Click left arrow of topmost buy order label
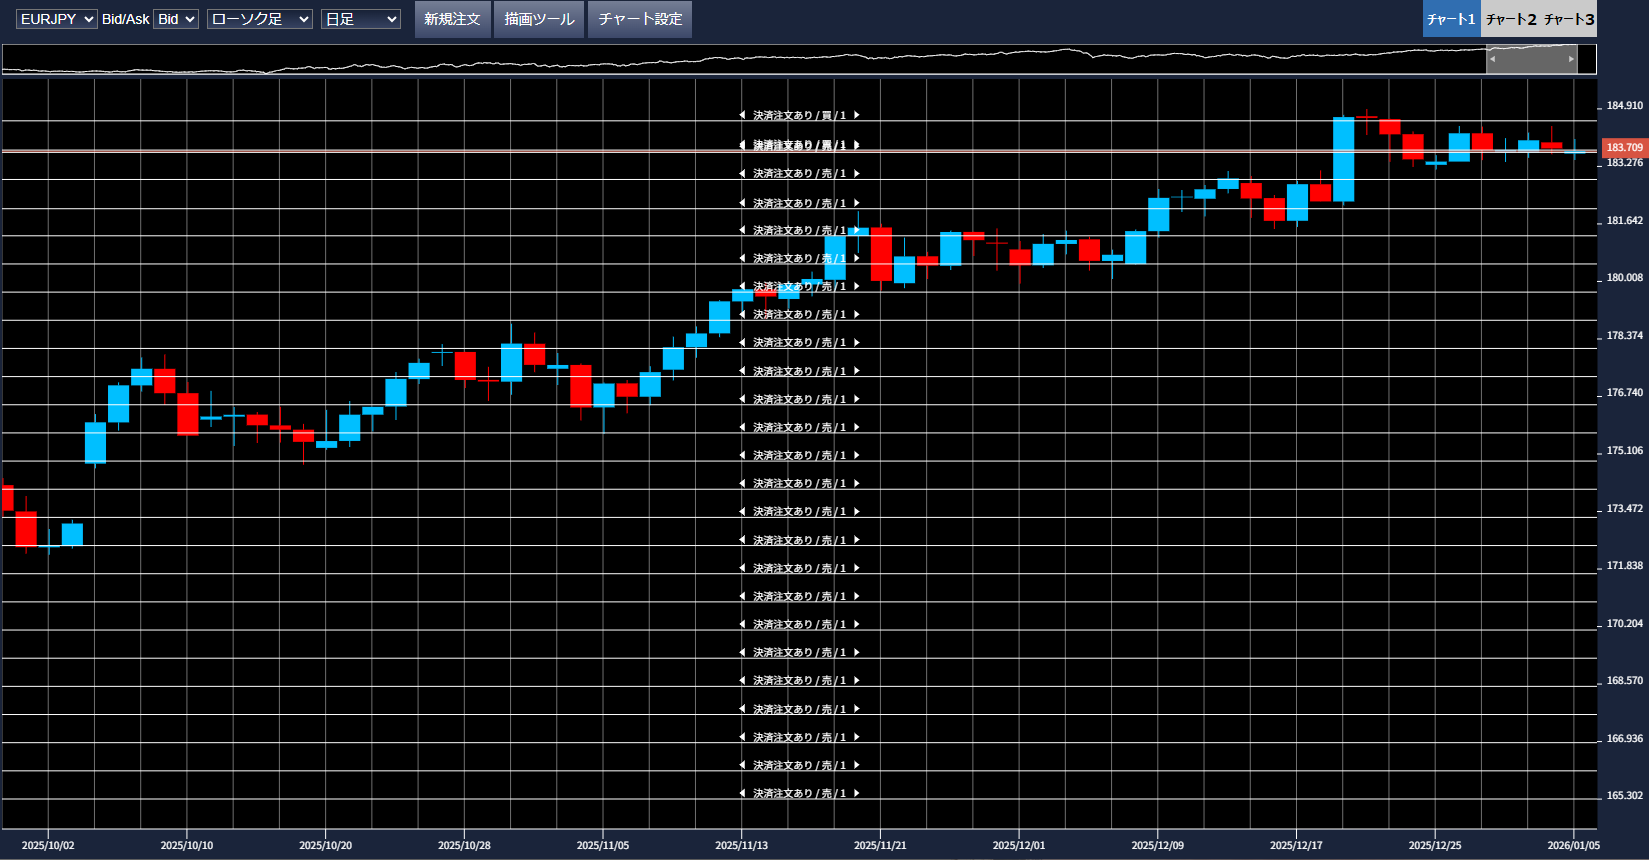The width and height of the screenshot is (1649, 860). [x=742, y=116]
